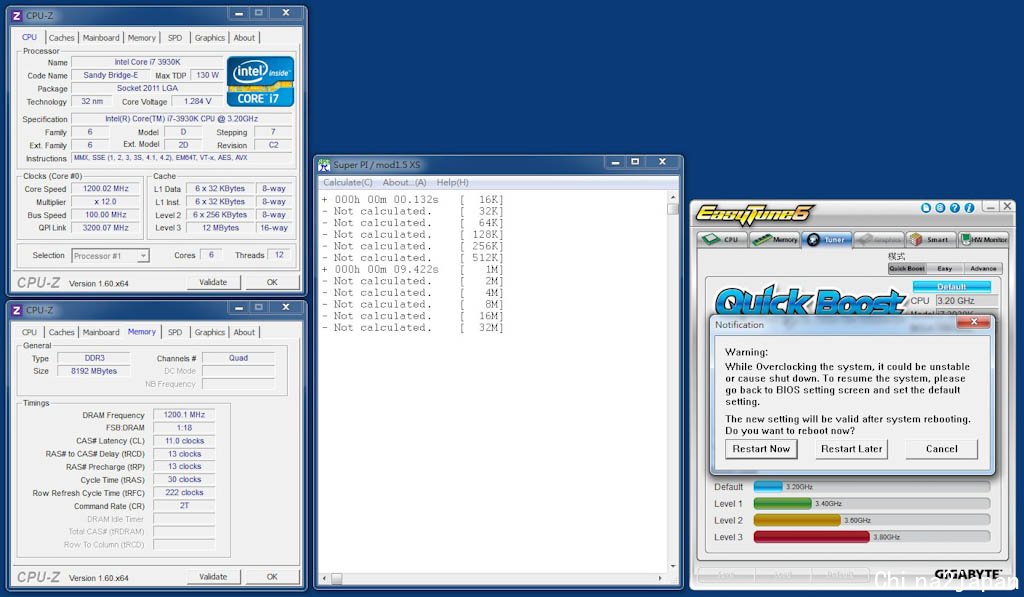
Task: Open Caches tab in the CPU-Z processor window
Action: point(61,38)
